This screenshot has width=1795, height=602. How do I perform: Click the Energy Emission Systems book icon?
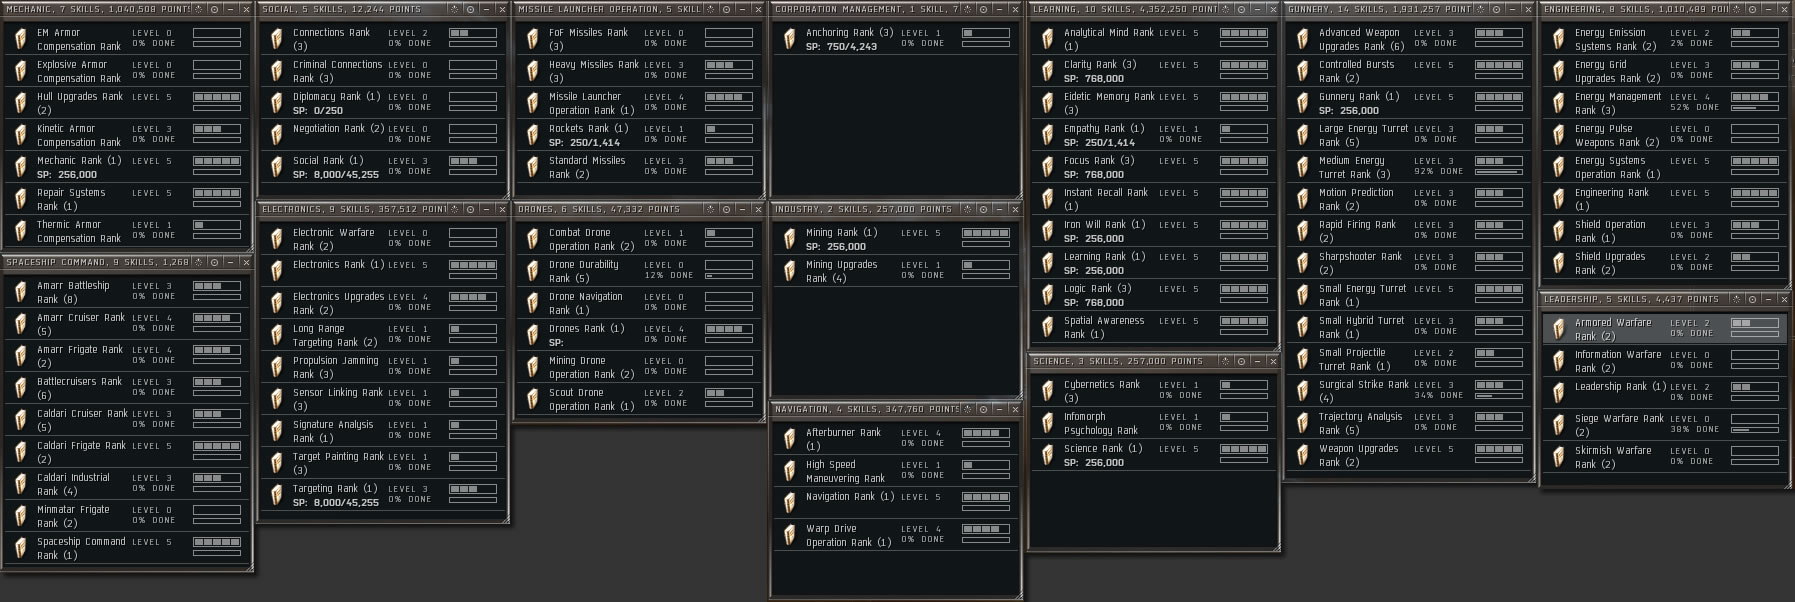[x=1558, y=39]
